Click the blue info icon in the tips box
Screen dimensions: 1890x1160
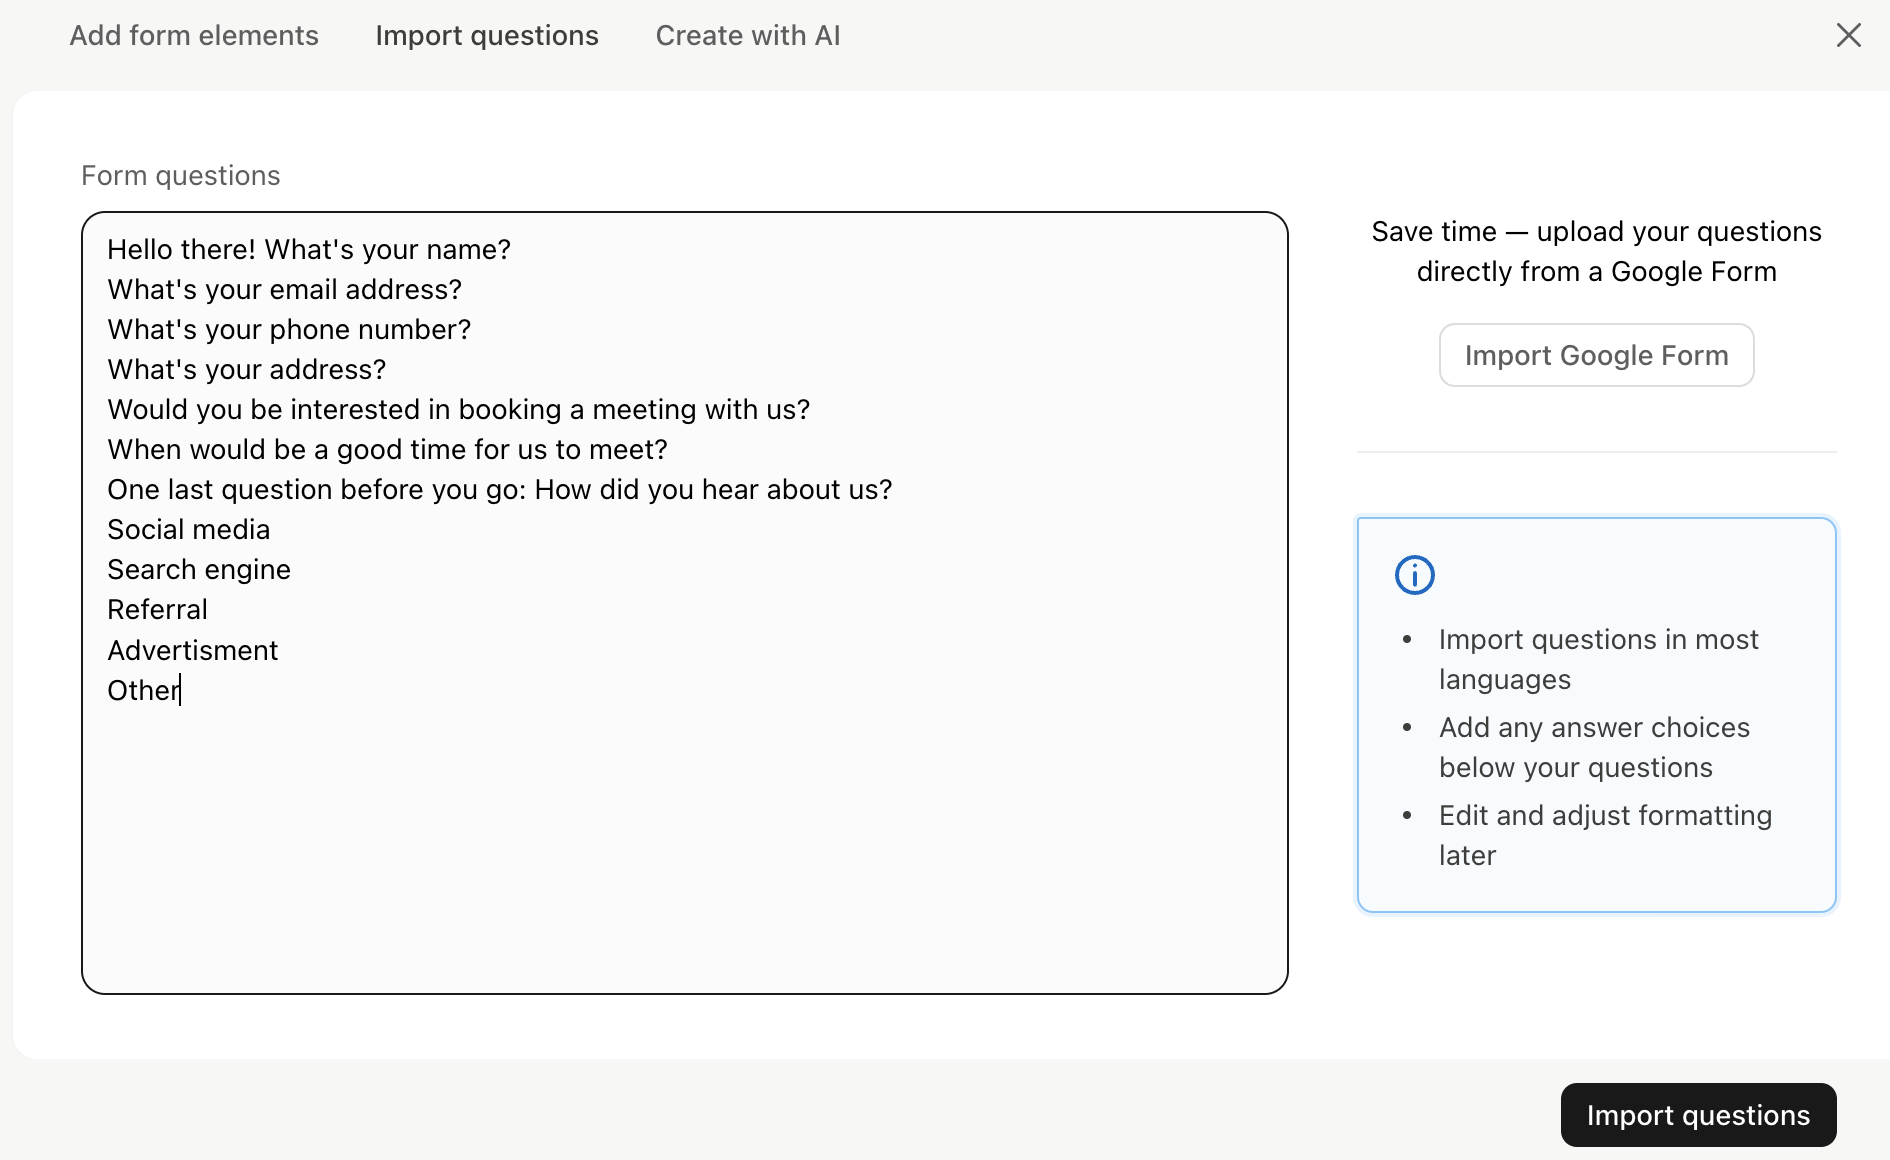click(x=1414, y=575)
